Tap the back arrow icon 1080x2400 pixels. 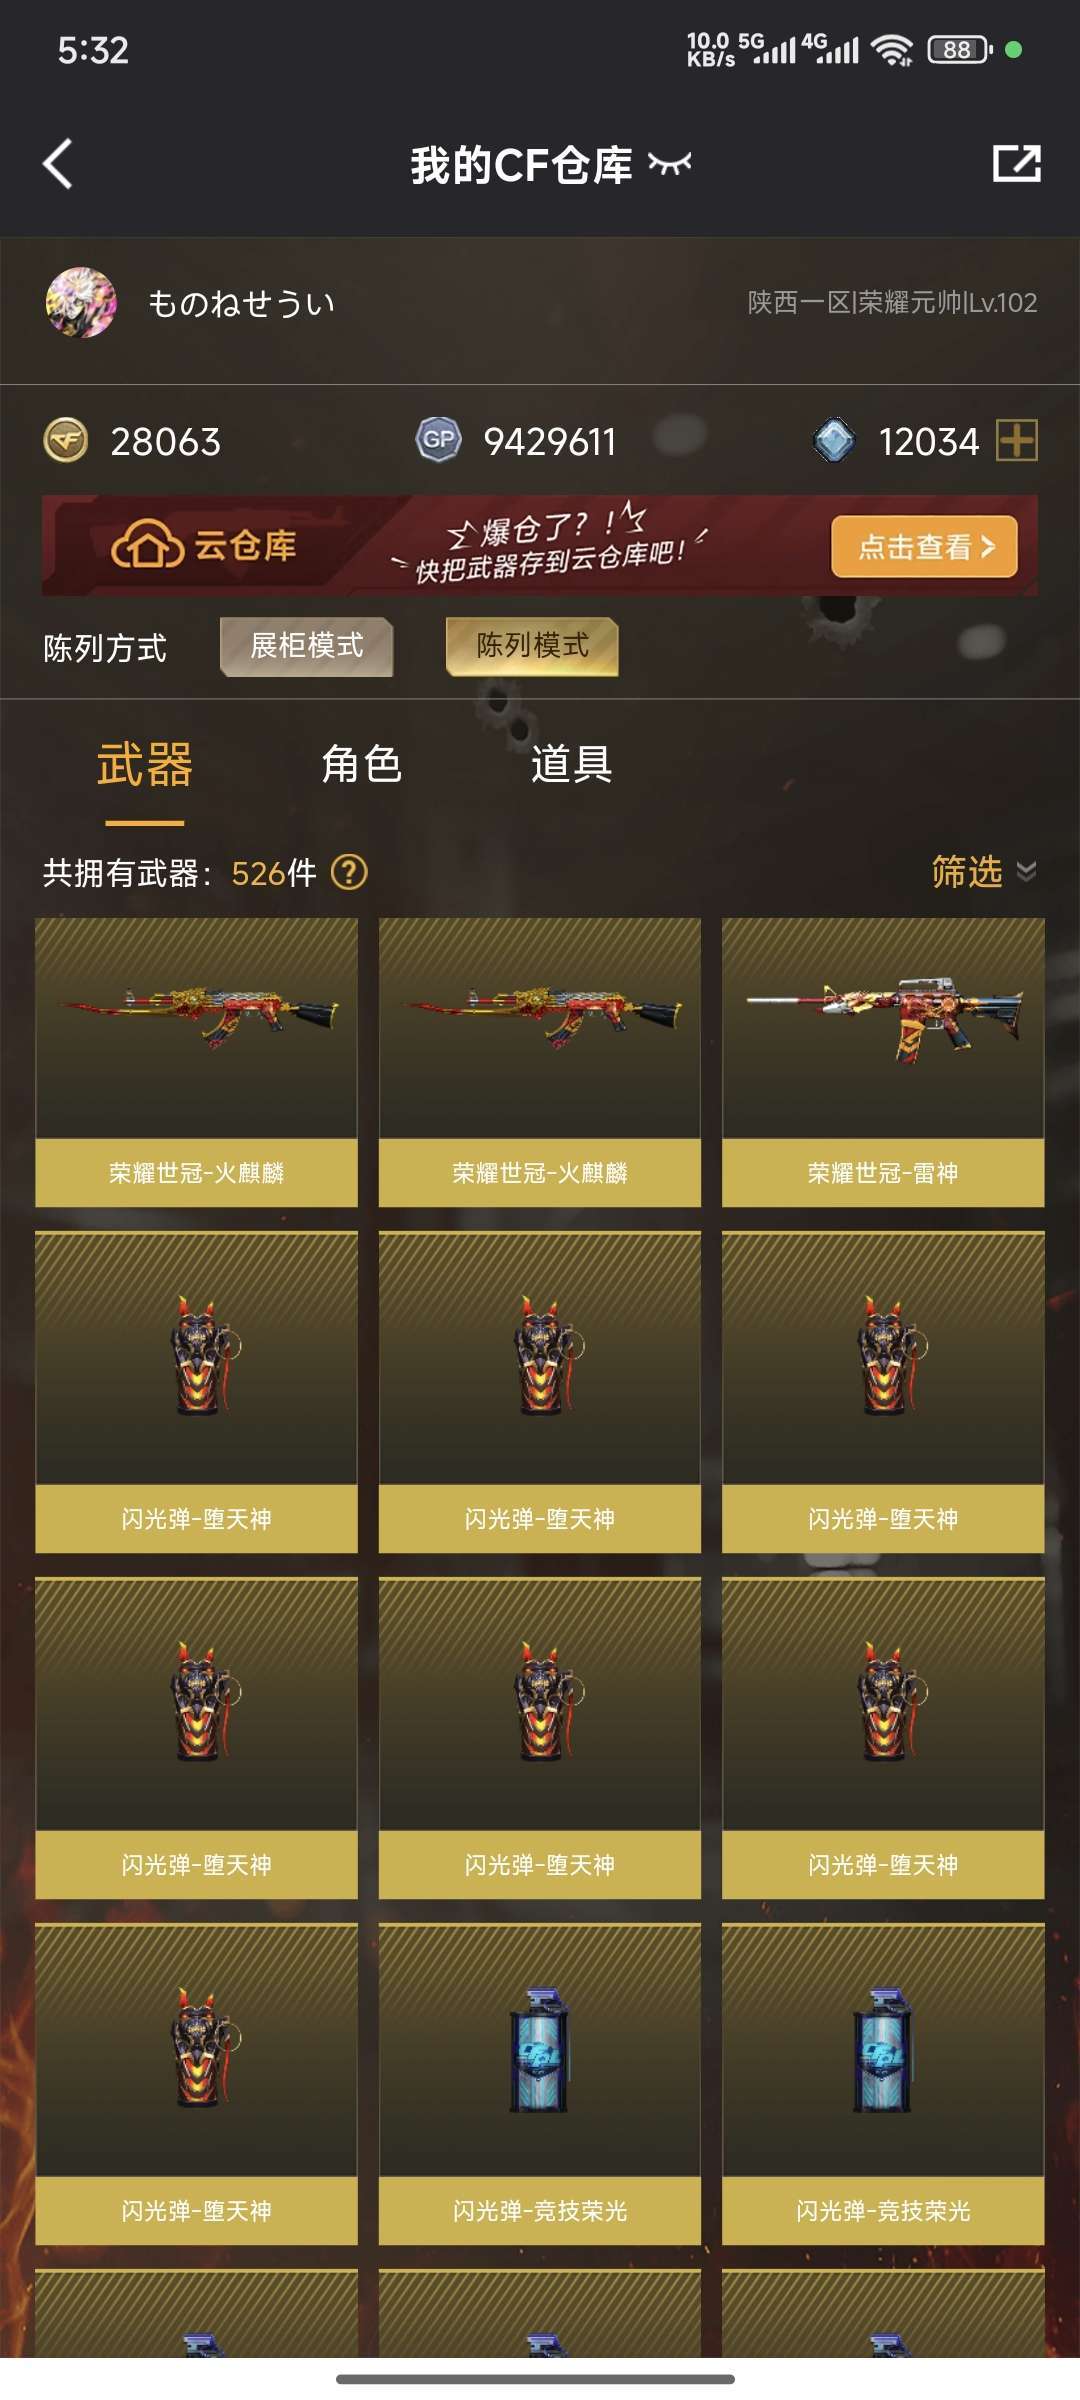(58, 164)
